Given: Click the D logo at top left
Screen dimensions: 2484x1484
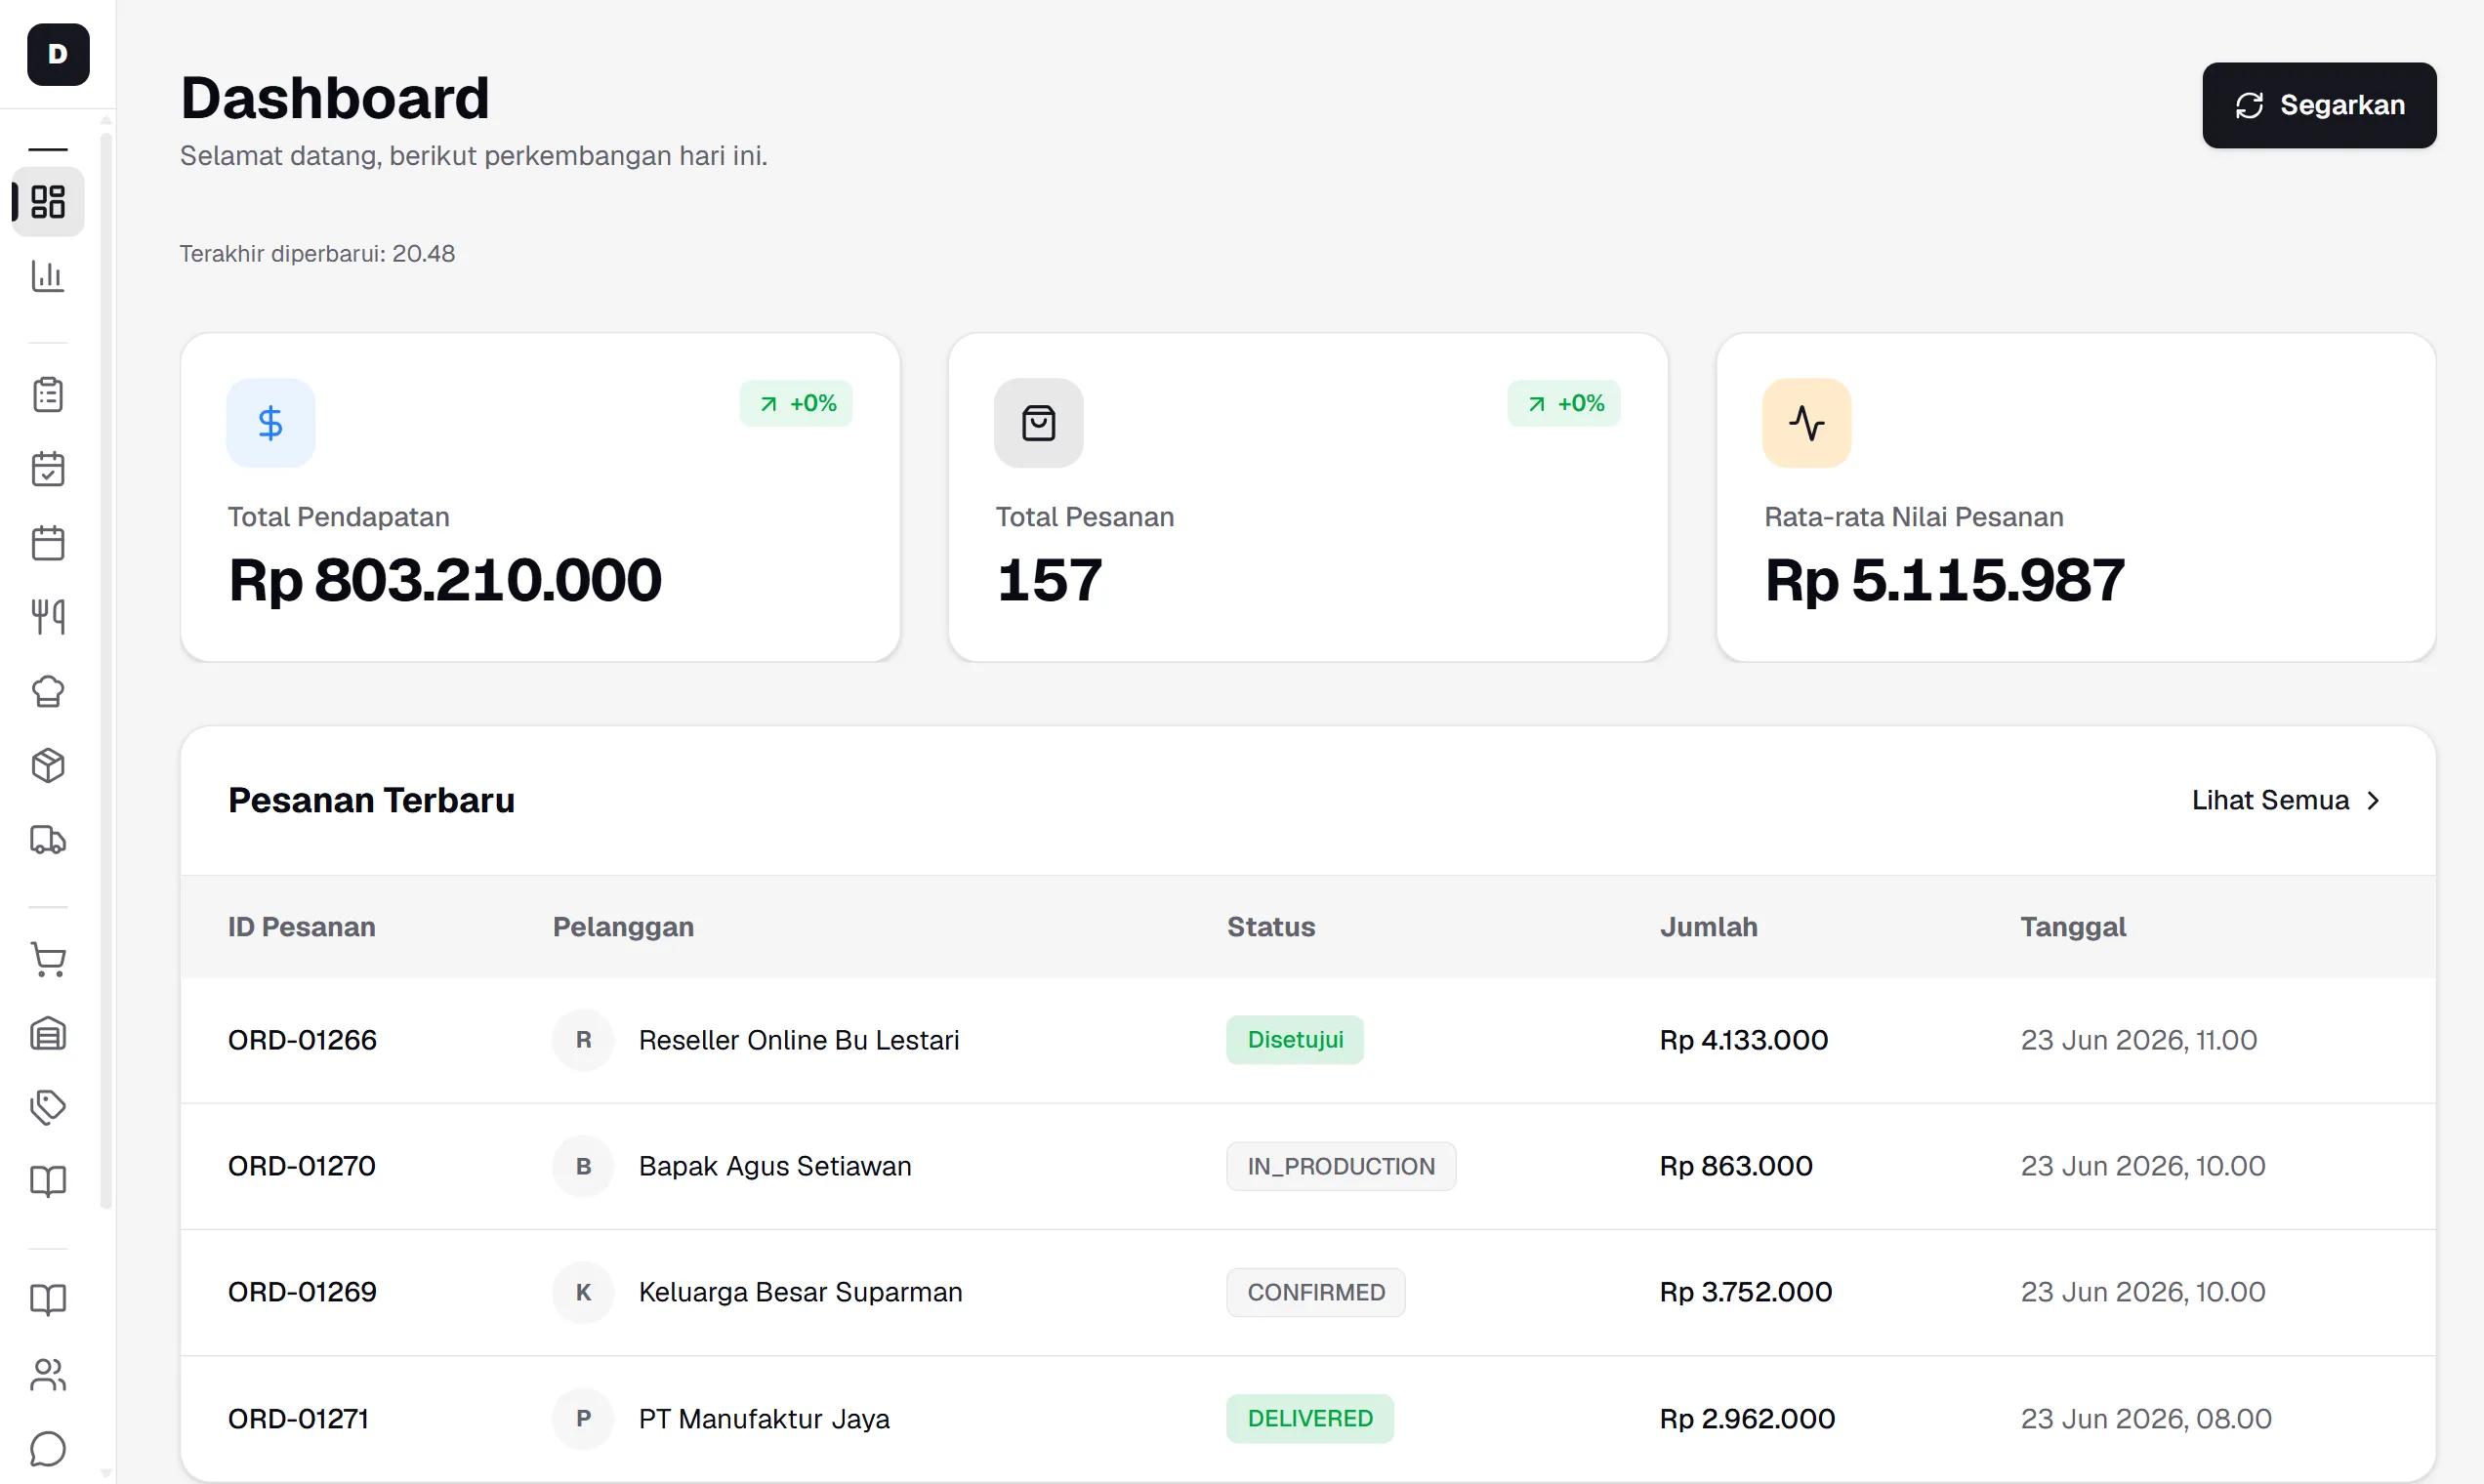Looking at the screenshot, I should [58, 54].
